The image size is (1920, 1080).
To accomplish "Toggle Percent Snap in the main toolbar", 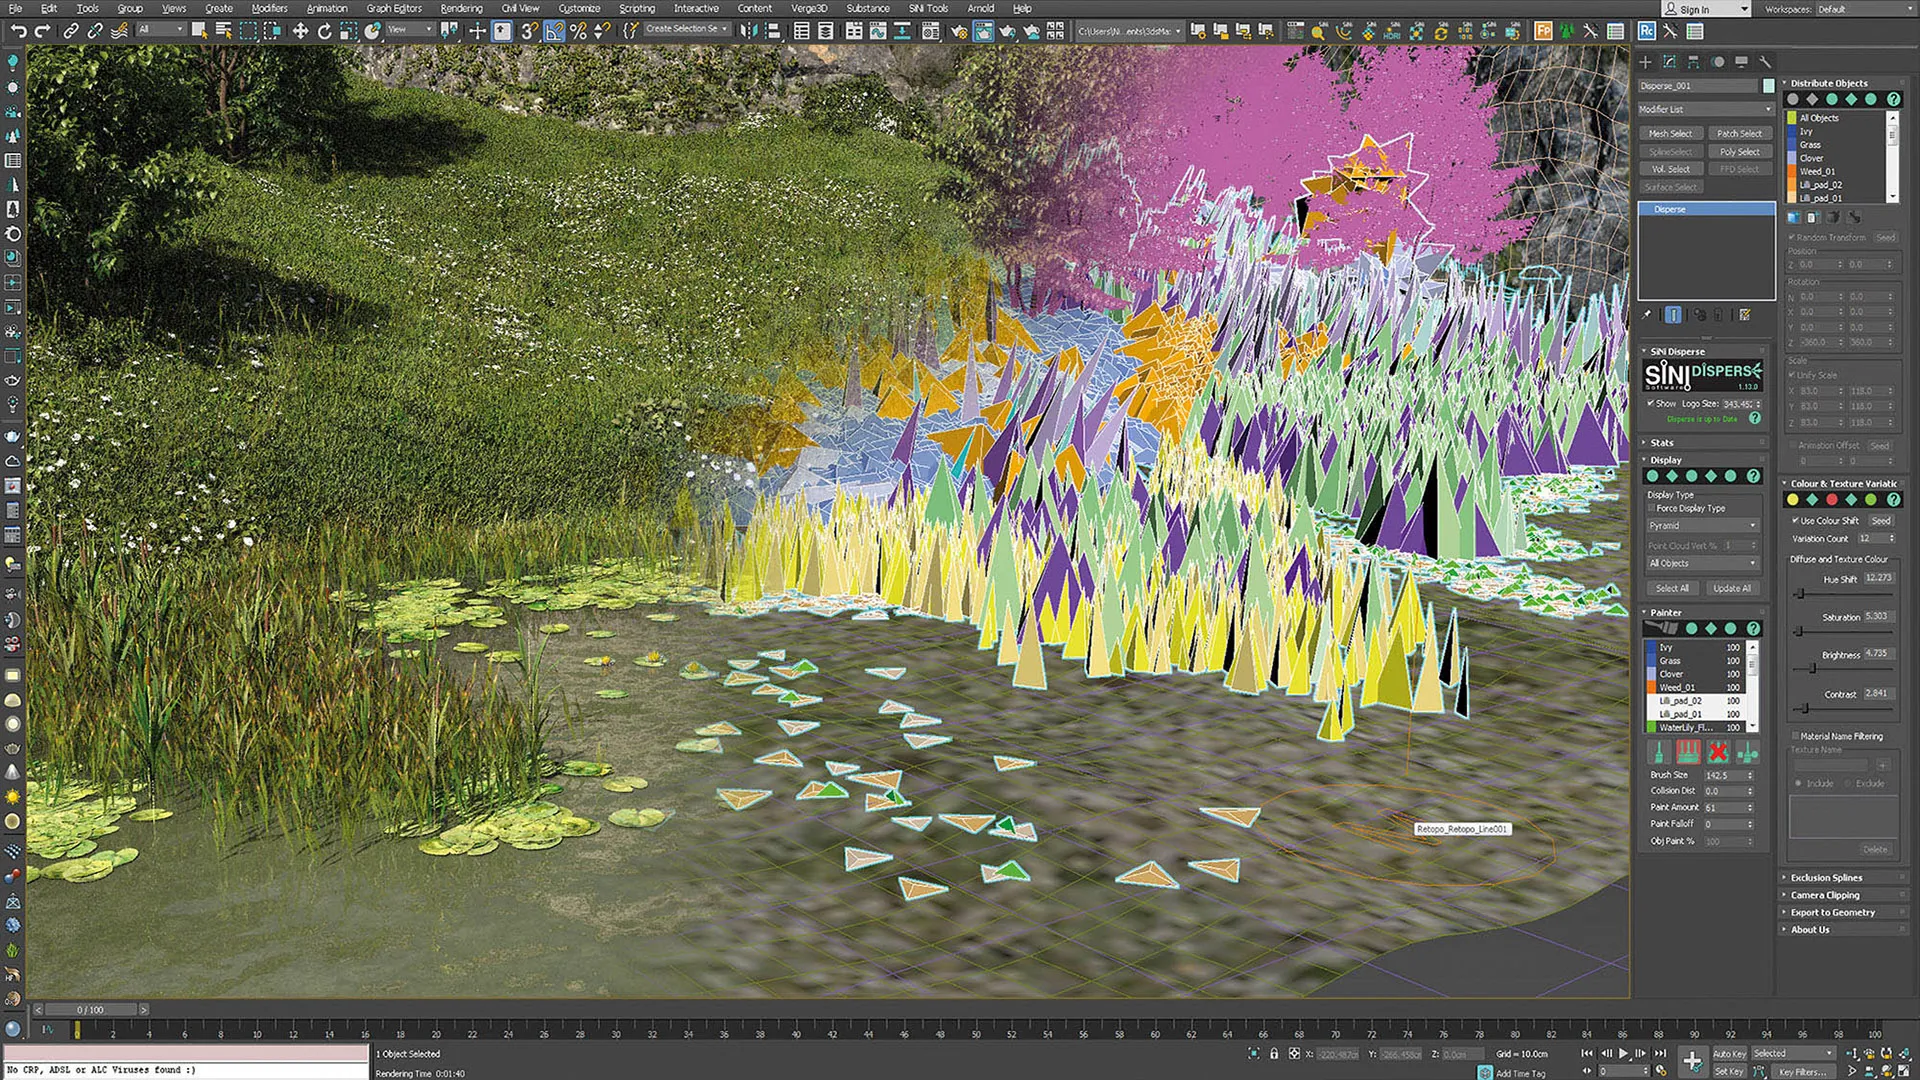I will pos(578,31).
